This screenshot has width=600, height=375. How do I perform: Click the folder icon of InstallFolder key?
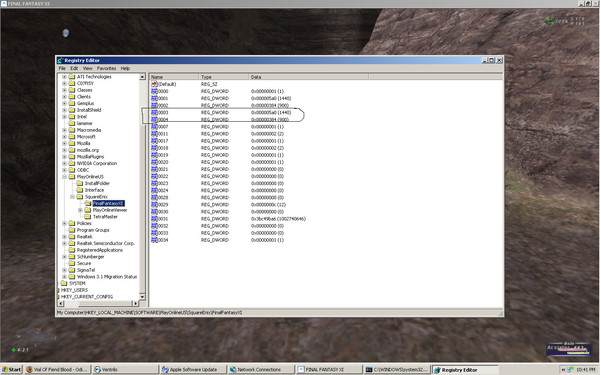pos(80,183)
